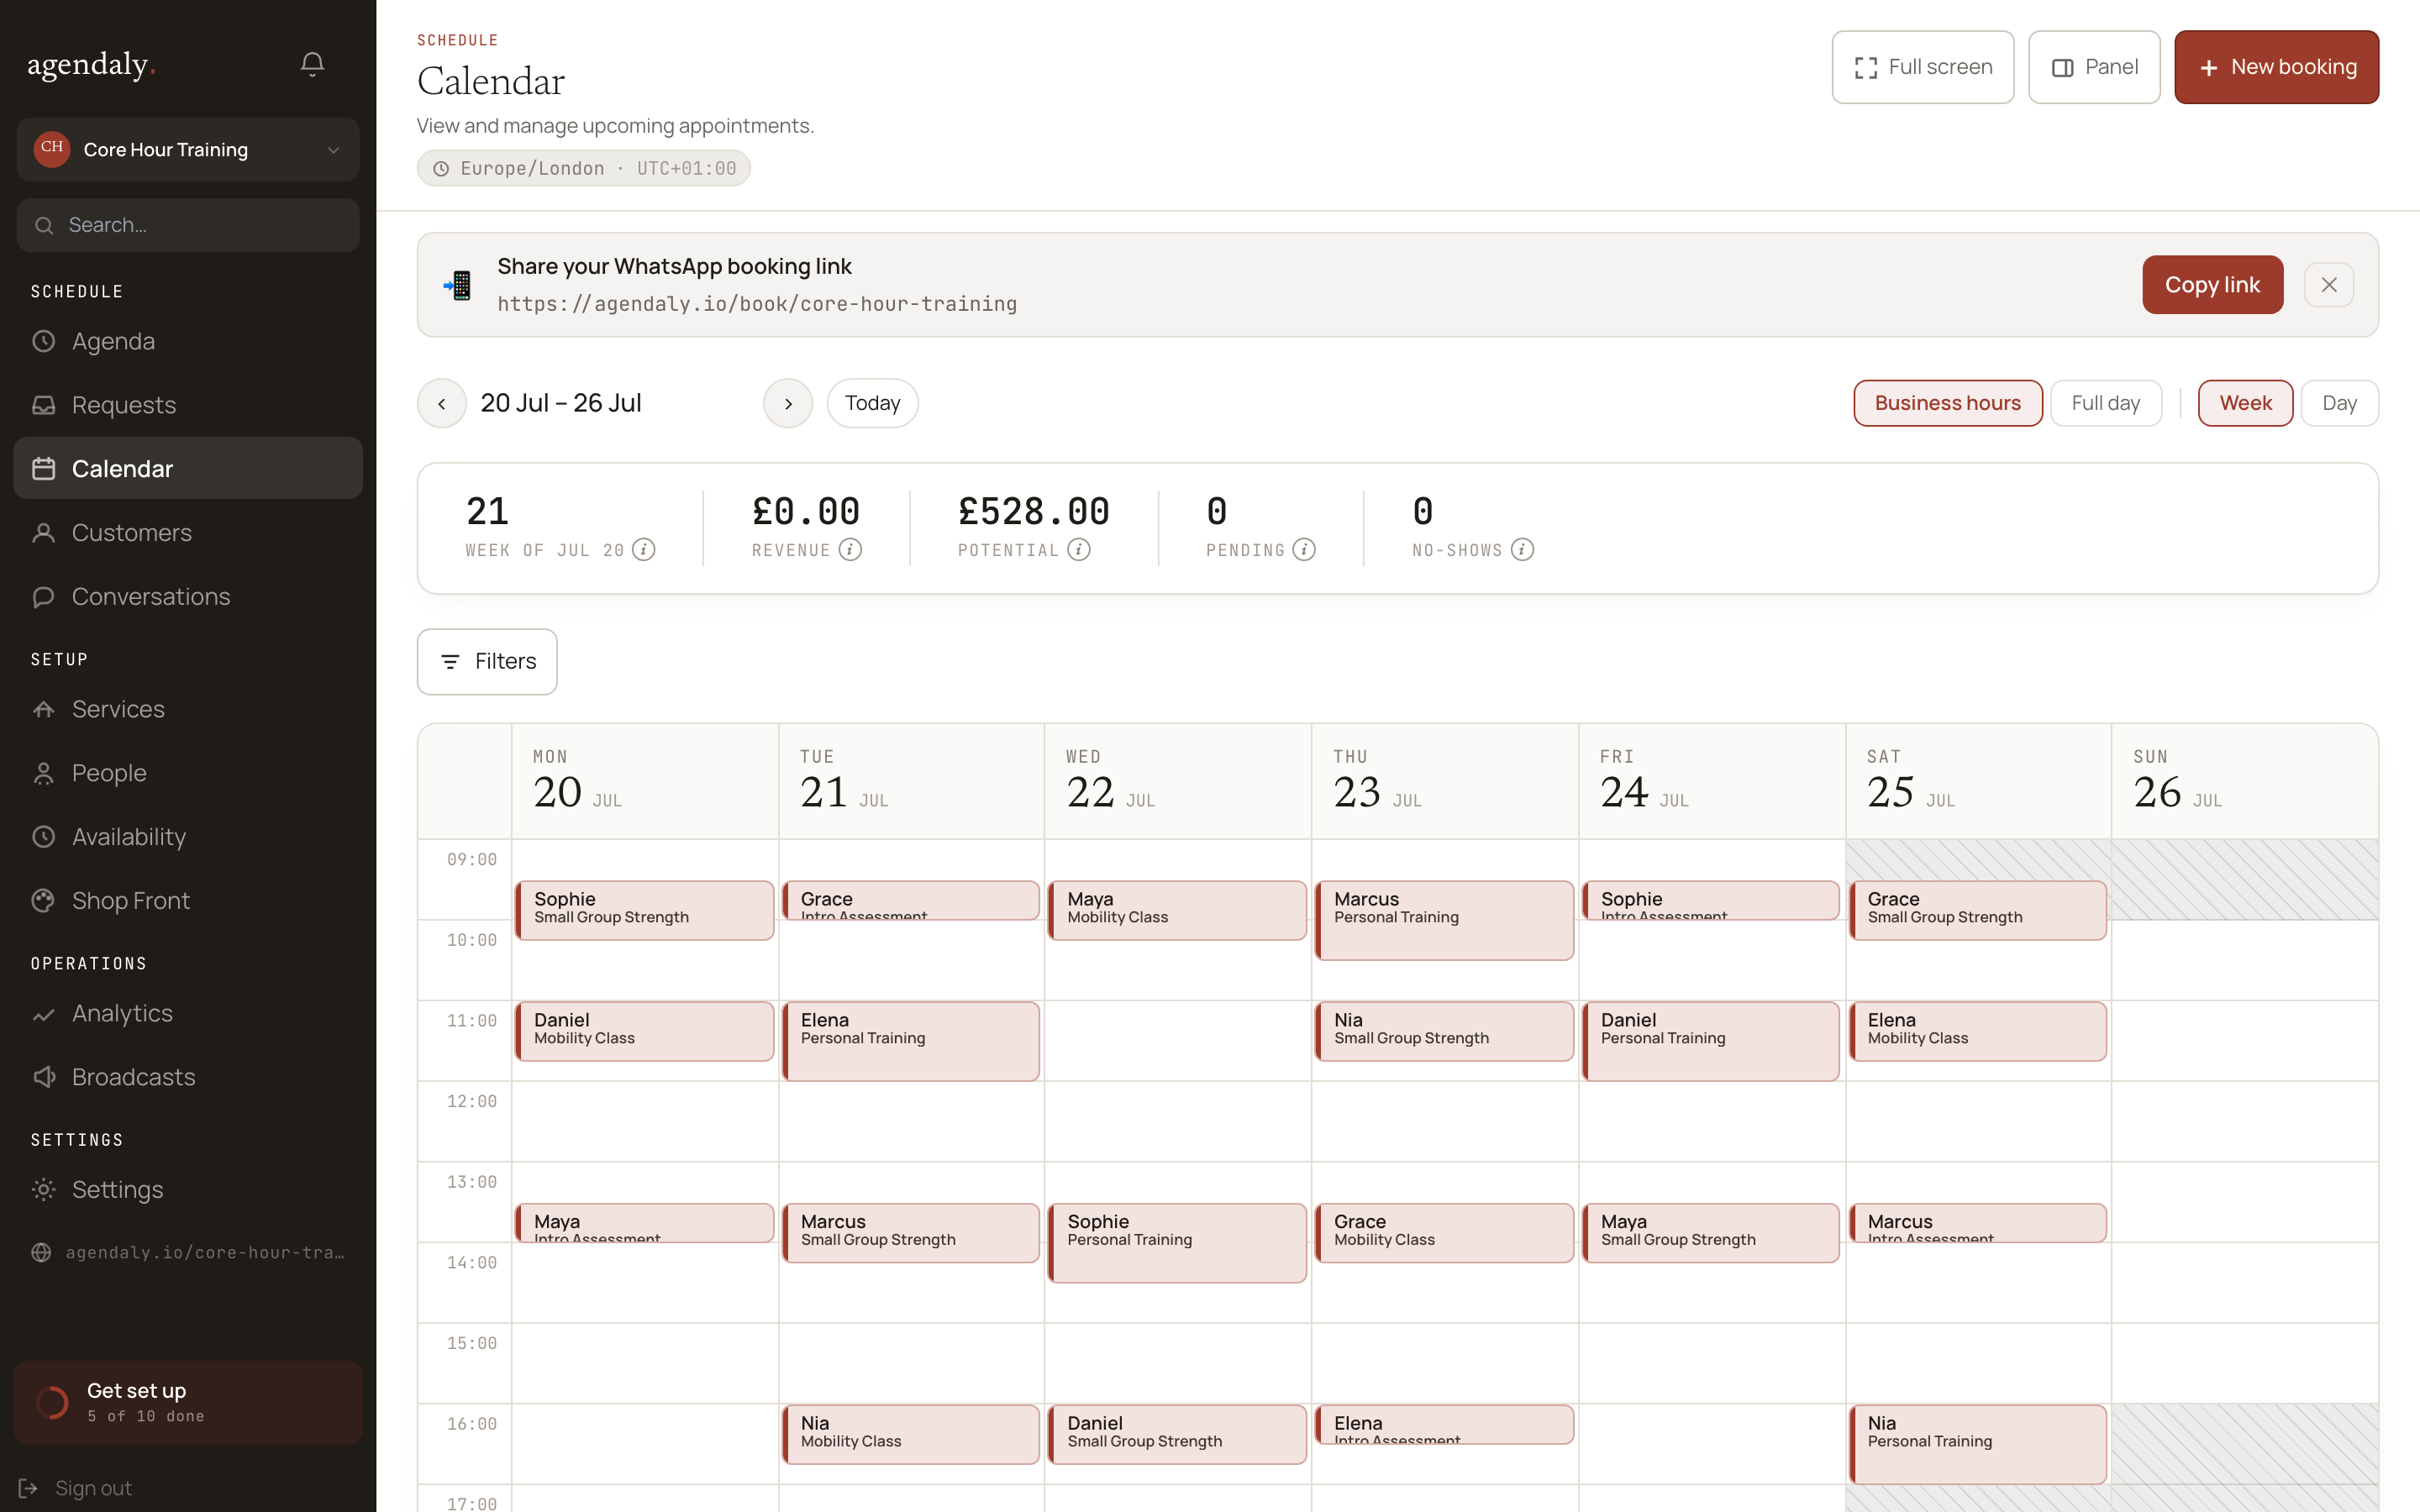This screenshot has width=2420, height=1512.
Task: Click info icon next to Pending
Action: (x=1304, y=550)
